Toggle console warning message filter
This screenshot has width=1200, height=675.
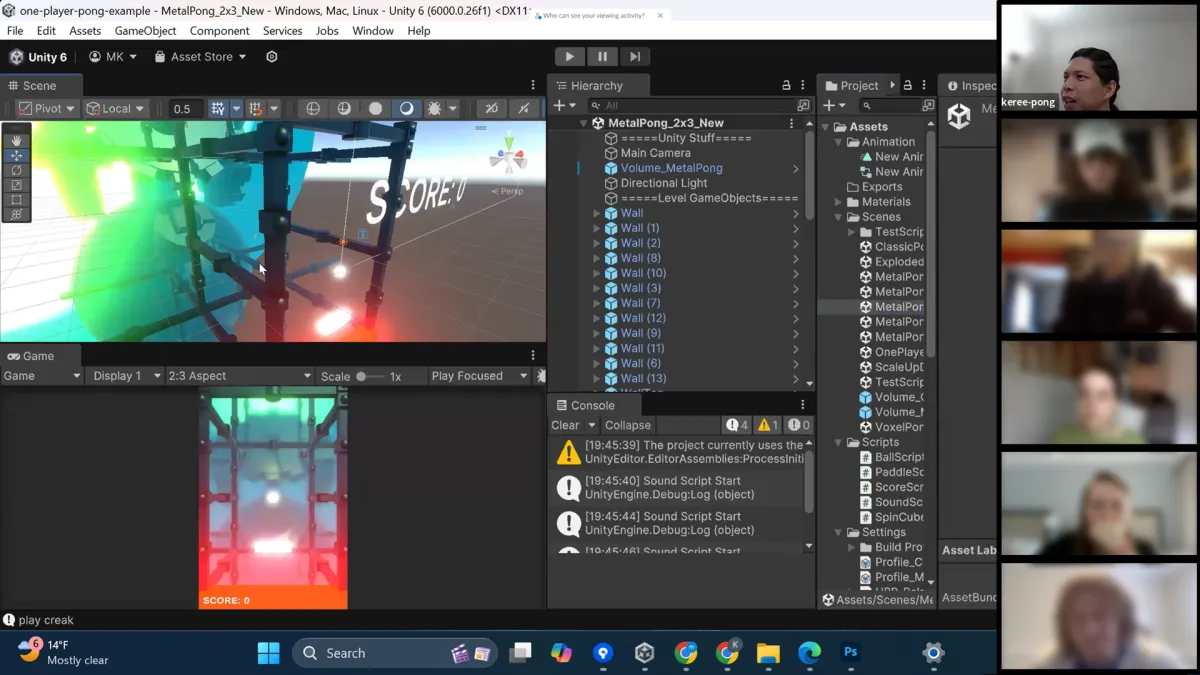pyautogui.click(x=767, y=425)
